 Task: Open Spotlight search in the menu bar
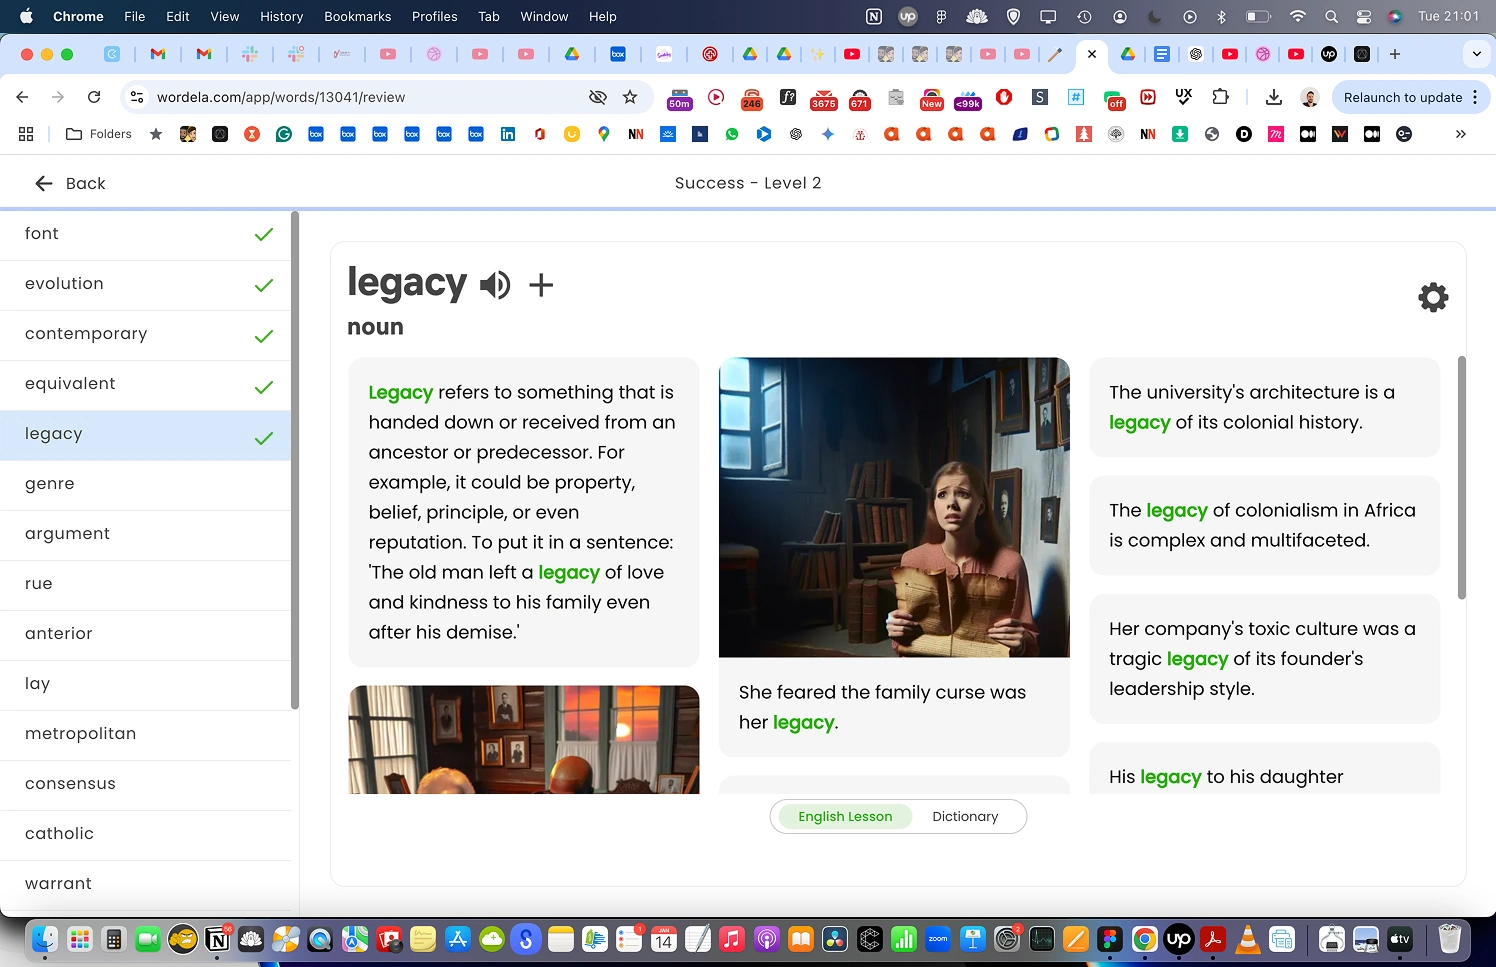pos(1331,16)
